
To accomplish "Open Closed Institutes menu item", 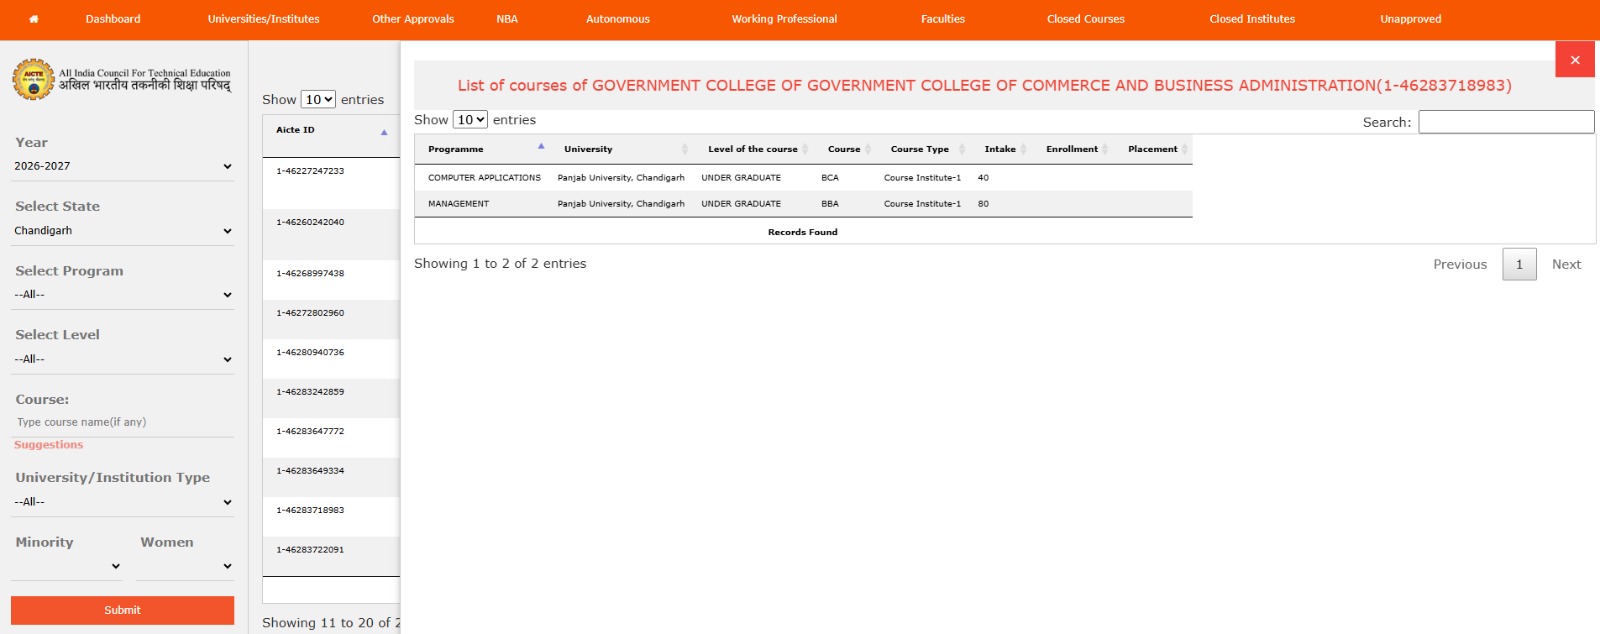I will tap(1252, 19).
